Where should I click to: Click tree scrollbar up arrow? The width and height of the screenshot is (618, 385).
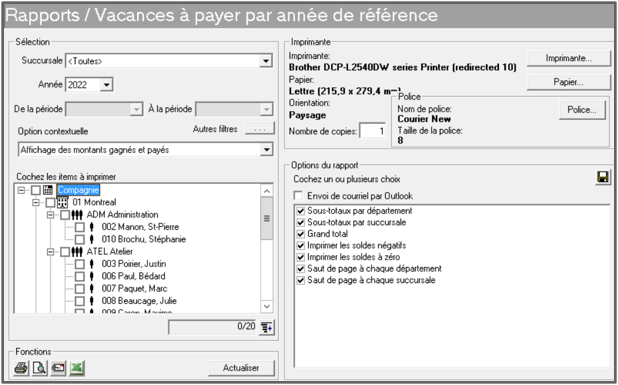(x=267, y=191)
